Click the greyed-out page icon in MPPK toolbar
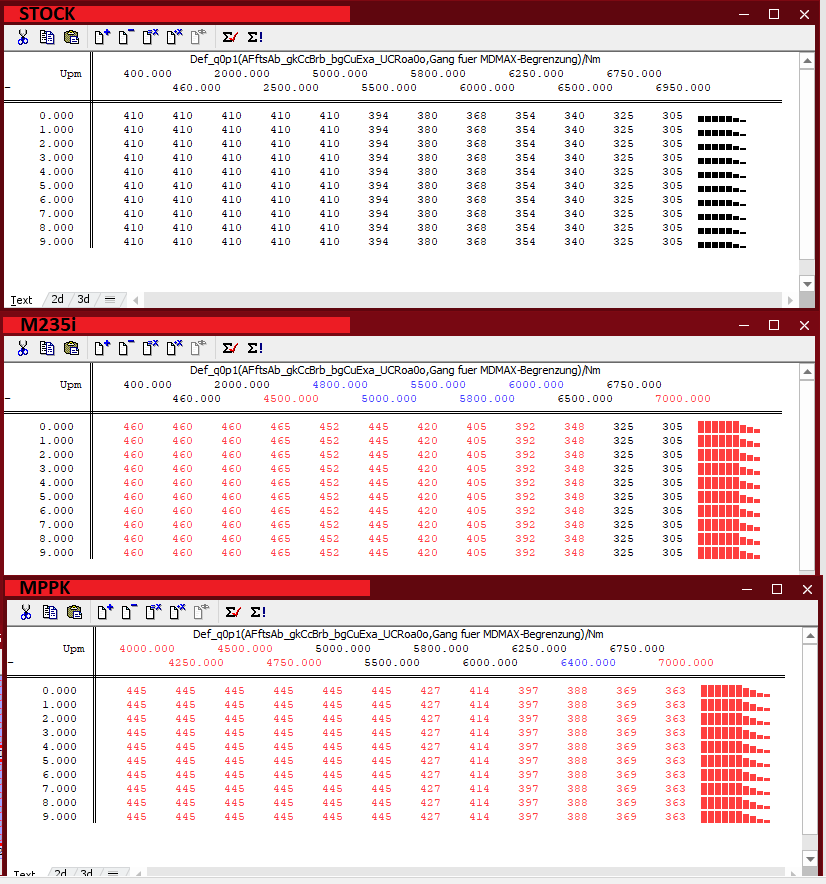Viewport: 826px width, 884px height. point(201,612)
